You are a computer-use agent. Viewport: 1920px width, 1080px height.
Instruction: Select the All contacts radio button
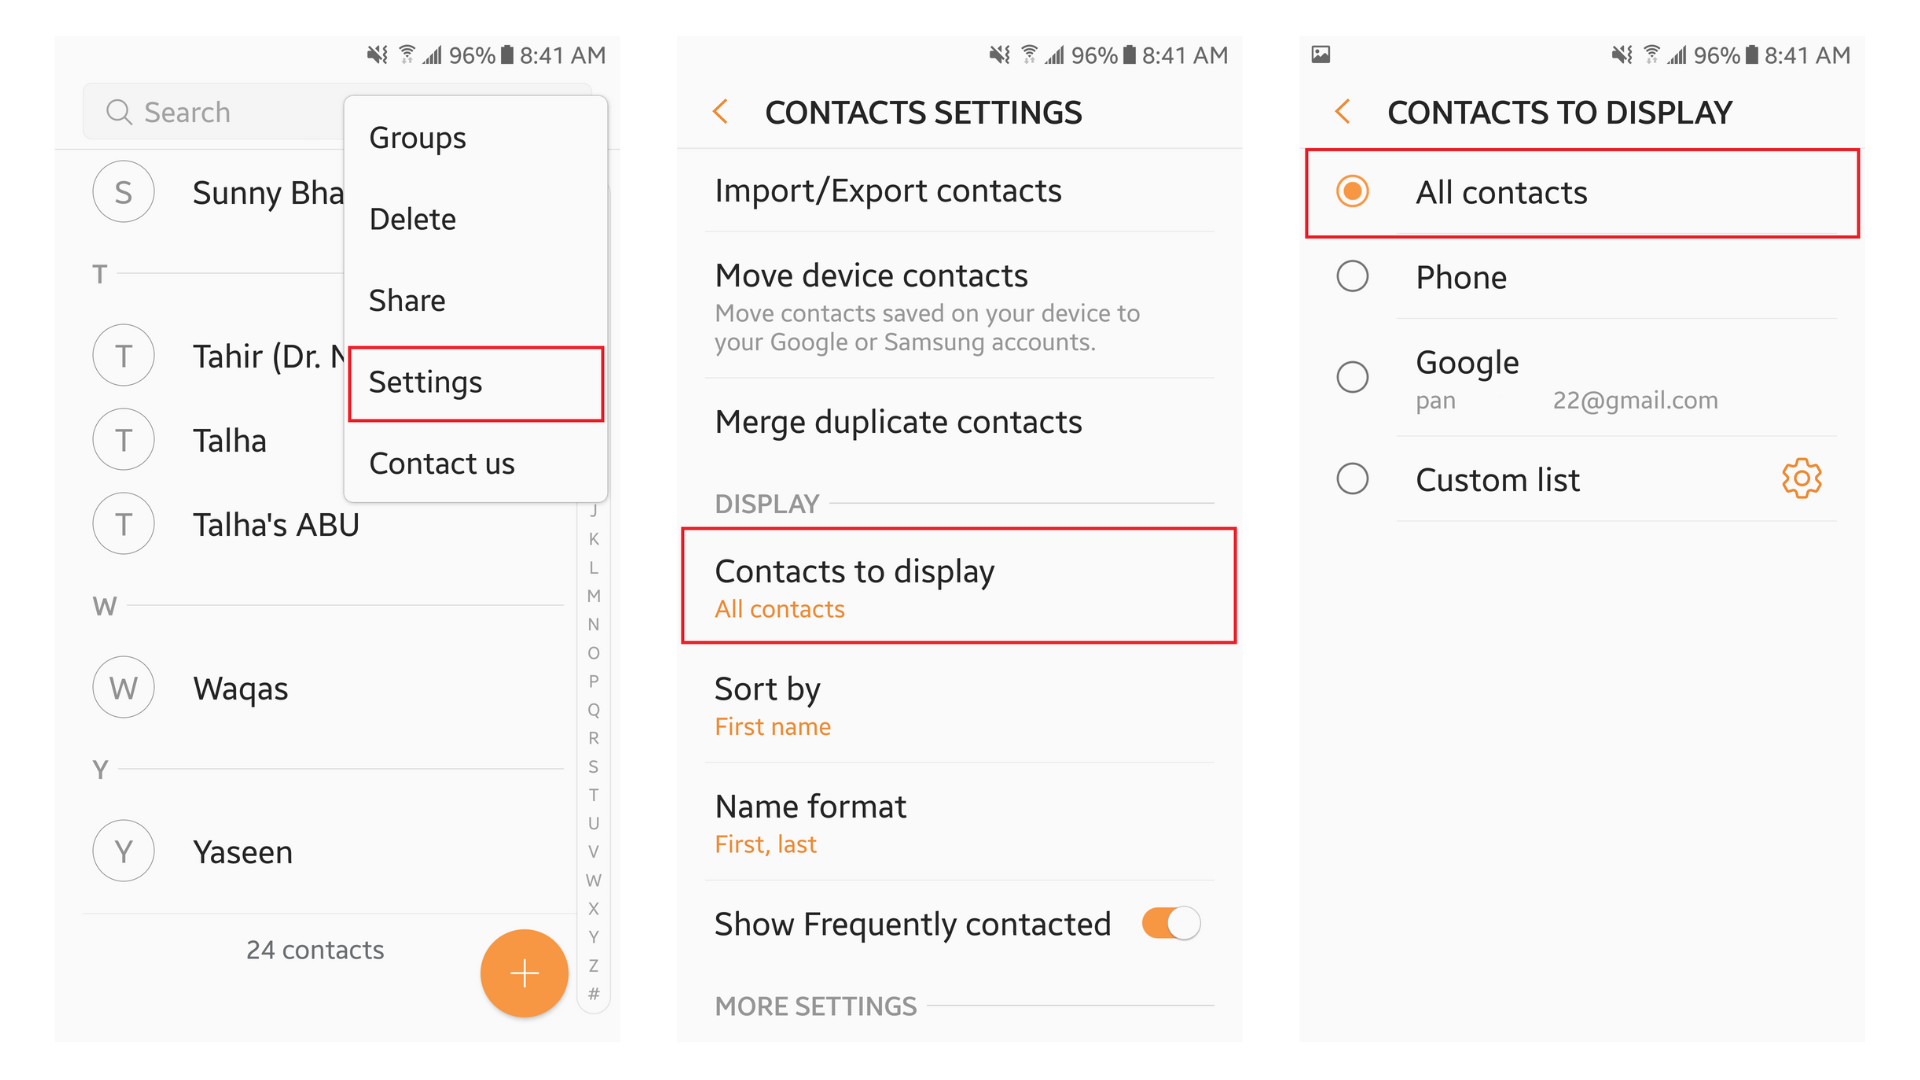1357,193
